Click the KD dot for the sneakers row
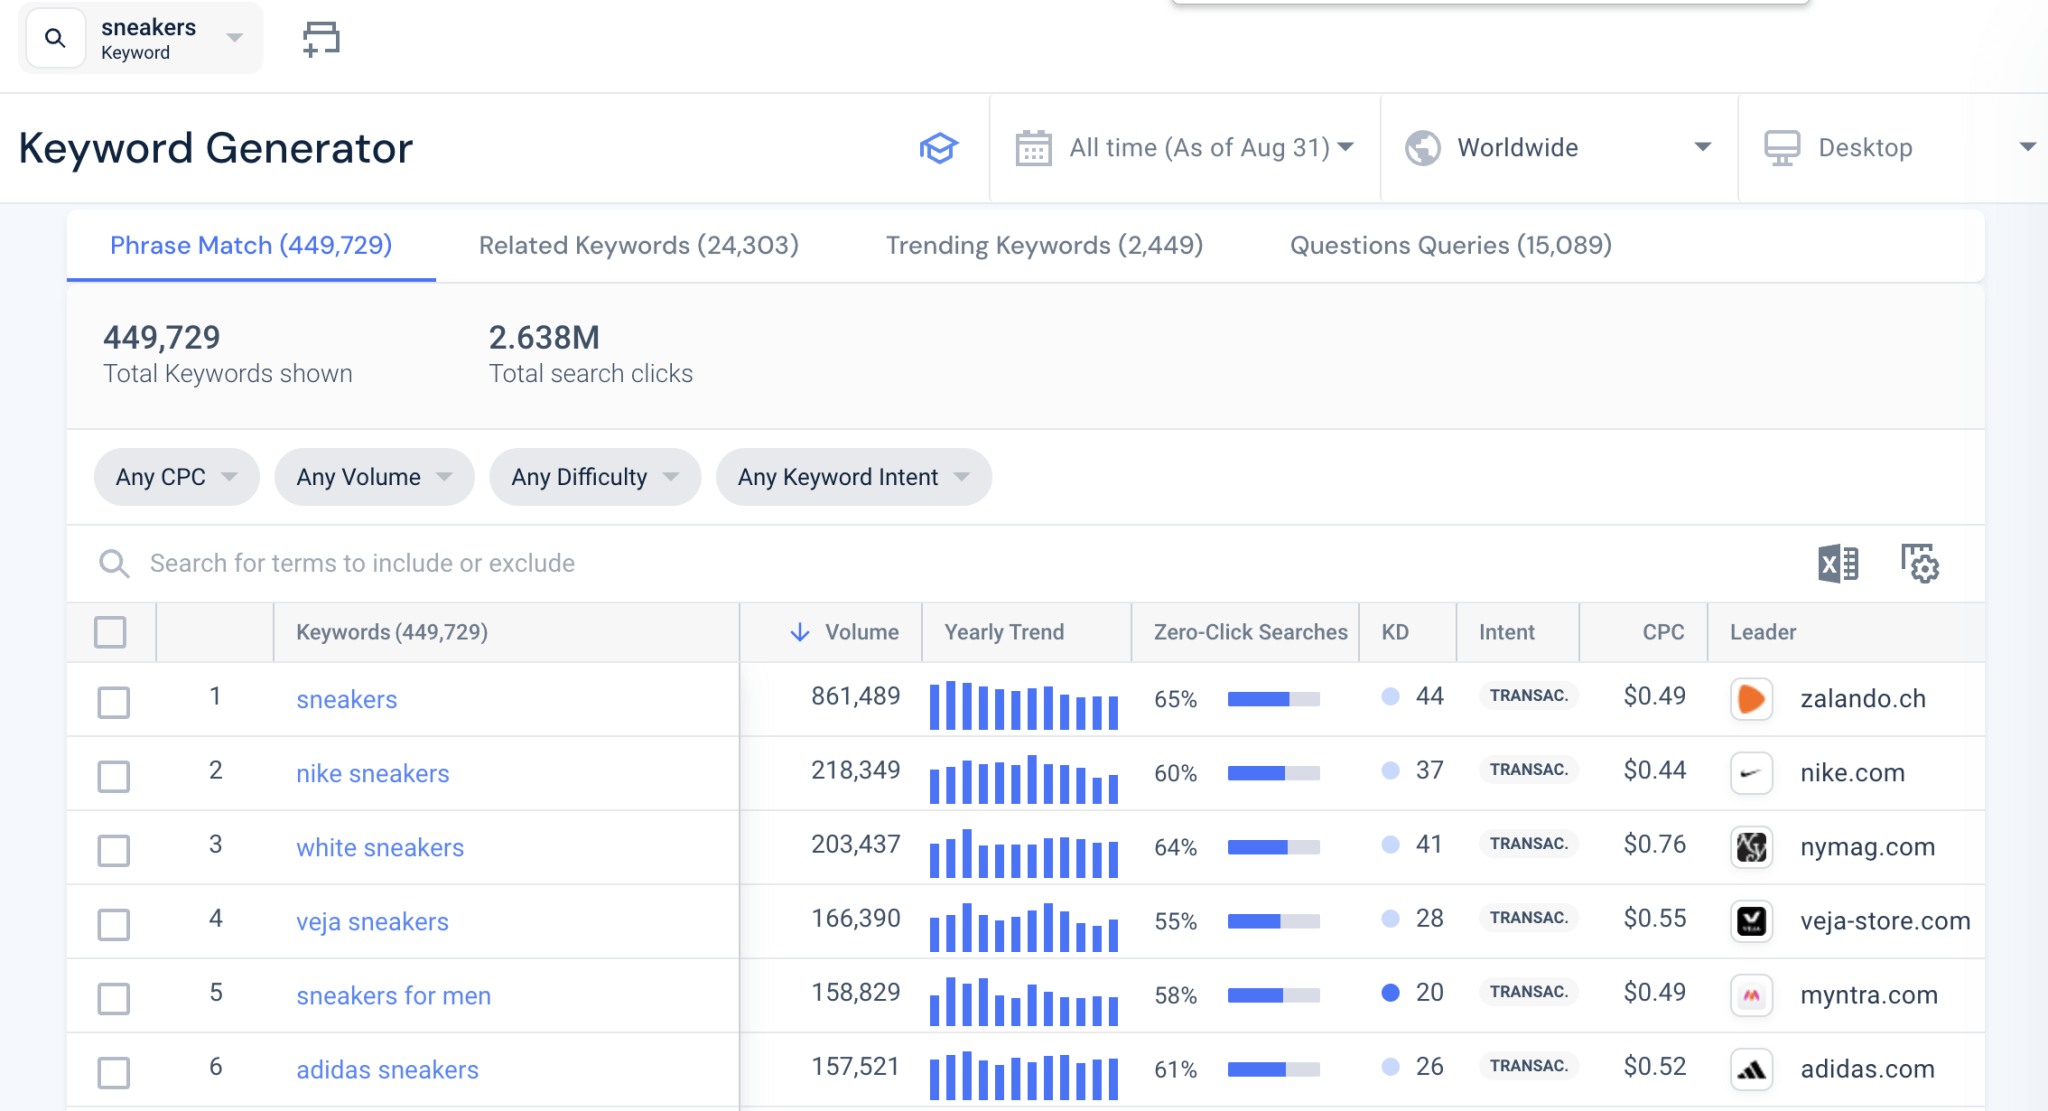The height and width of the screenshot is (1111, 2048). pos(1390,697)
